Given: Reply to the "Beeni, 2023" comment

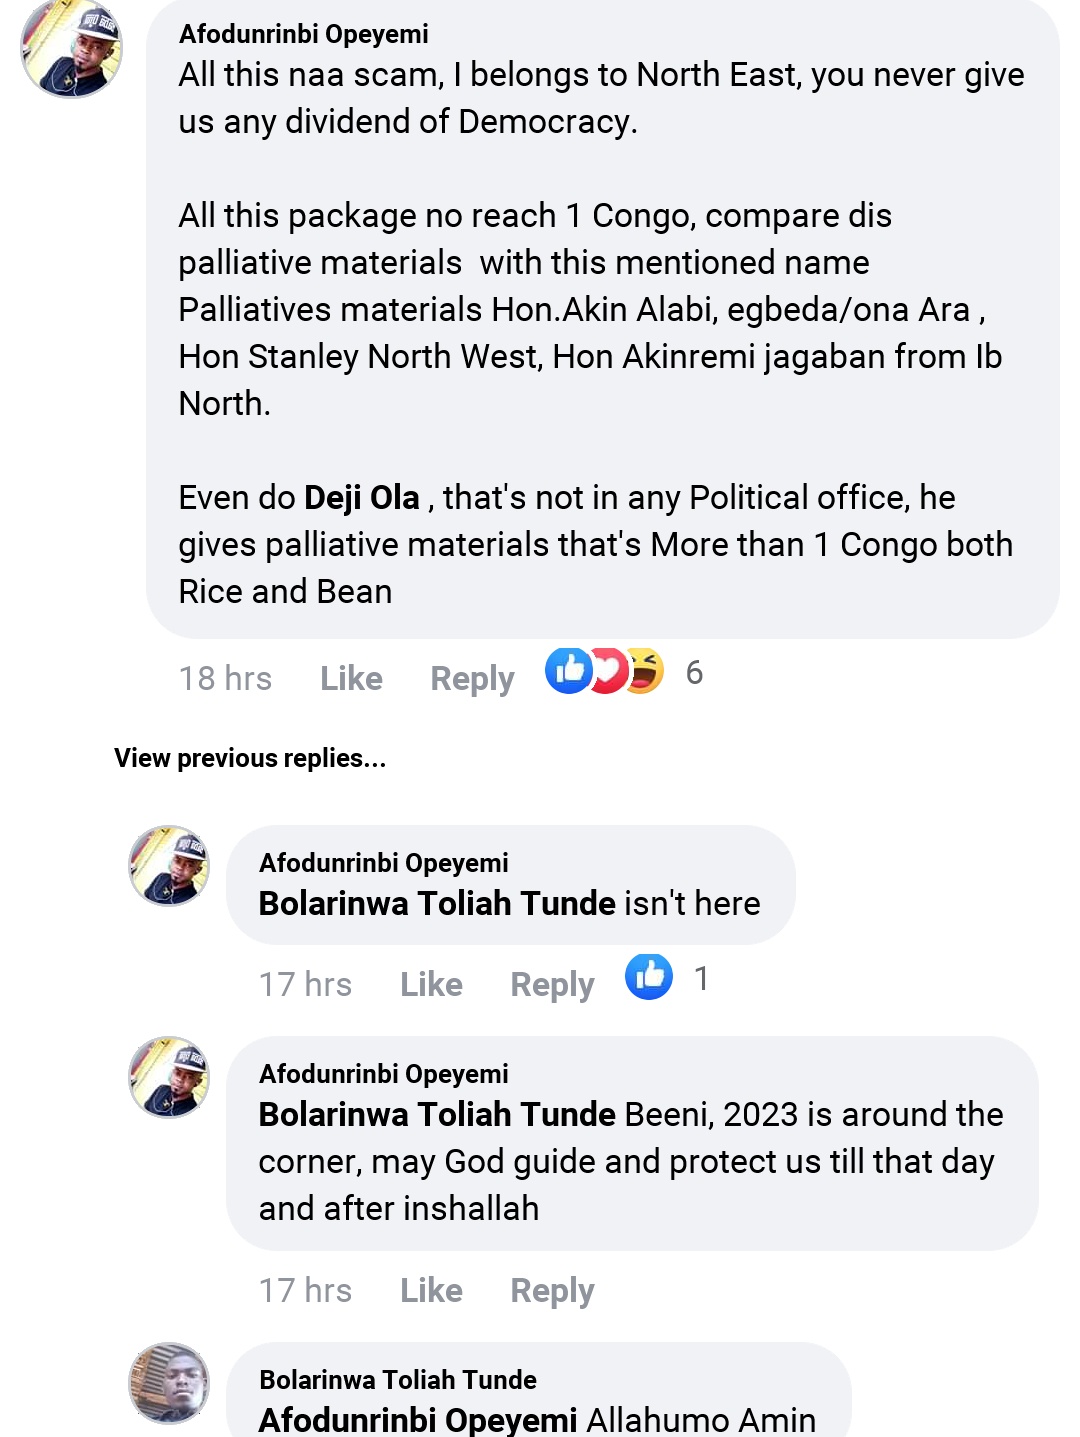Looking at the screenshot, I should pos(552,1290).
